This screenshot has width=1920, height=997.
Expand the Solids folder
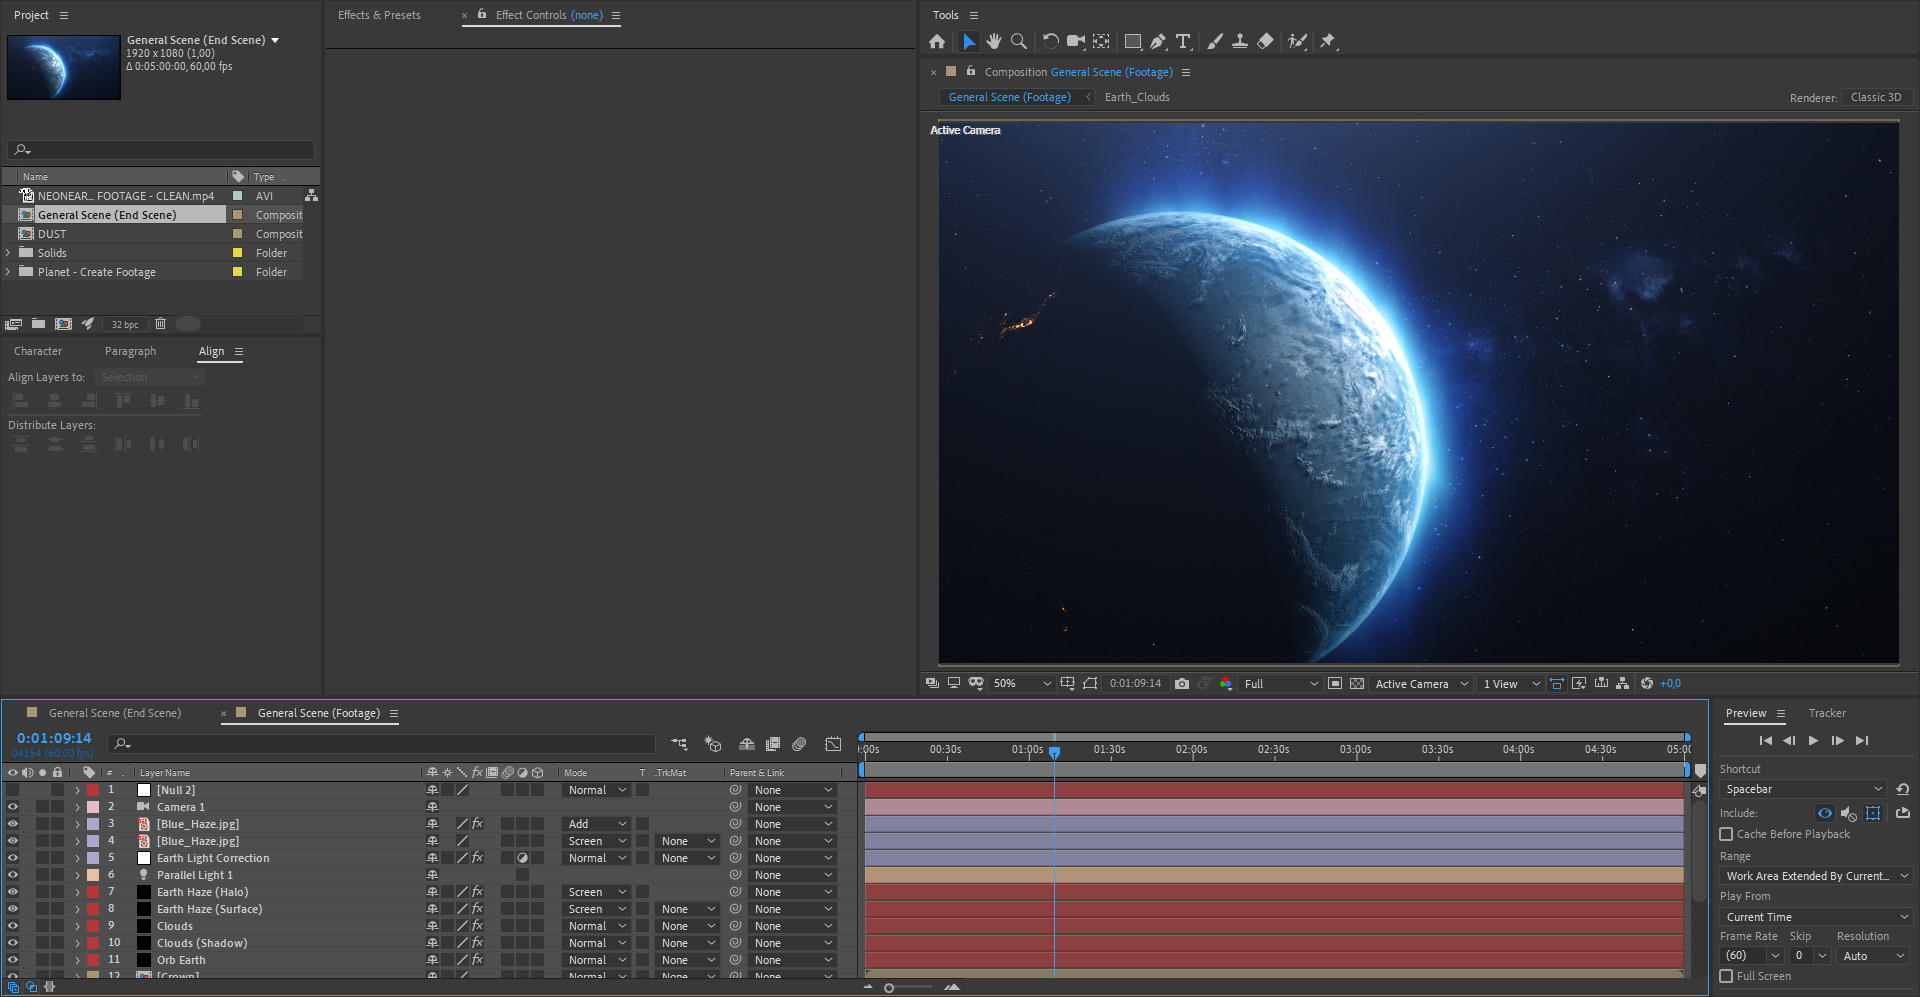click(9, 253)
